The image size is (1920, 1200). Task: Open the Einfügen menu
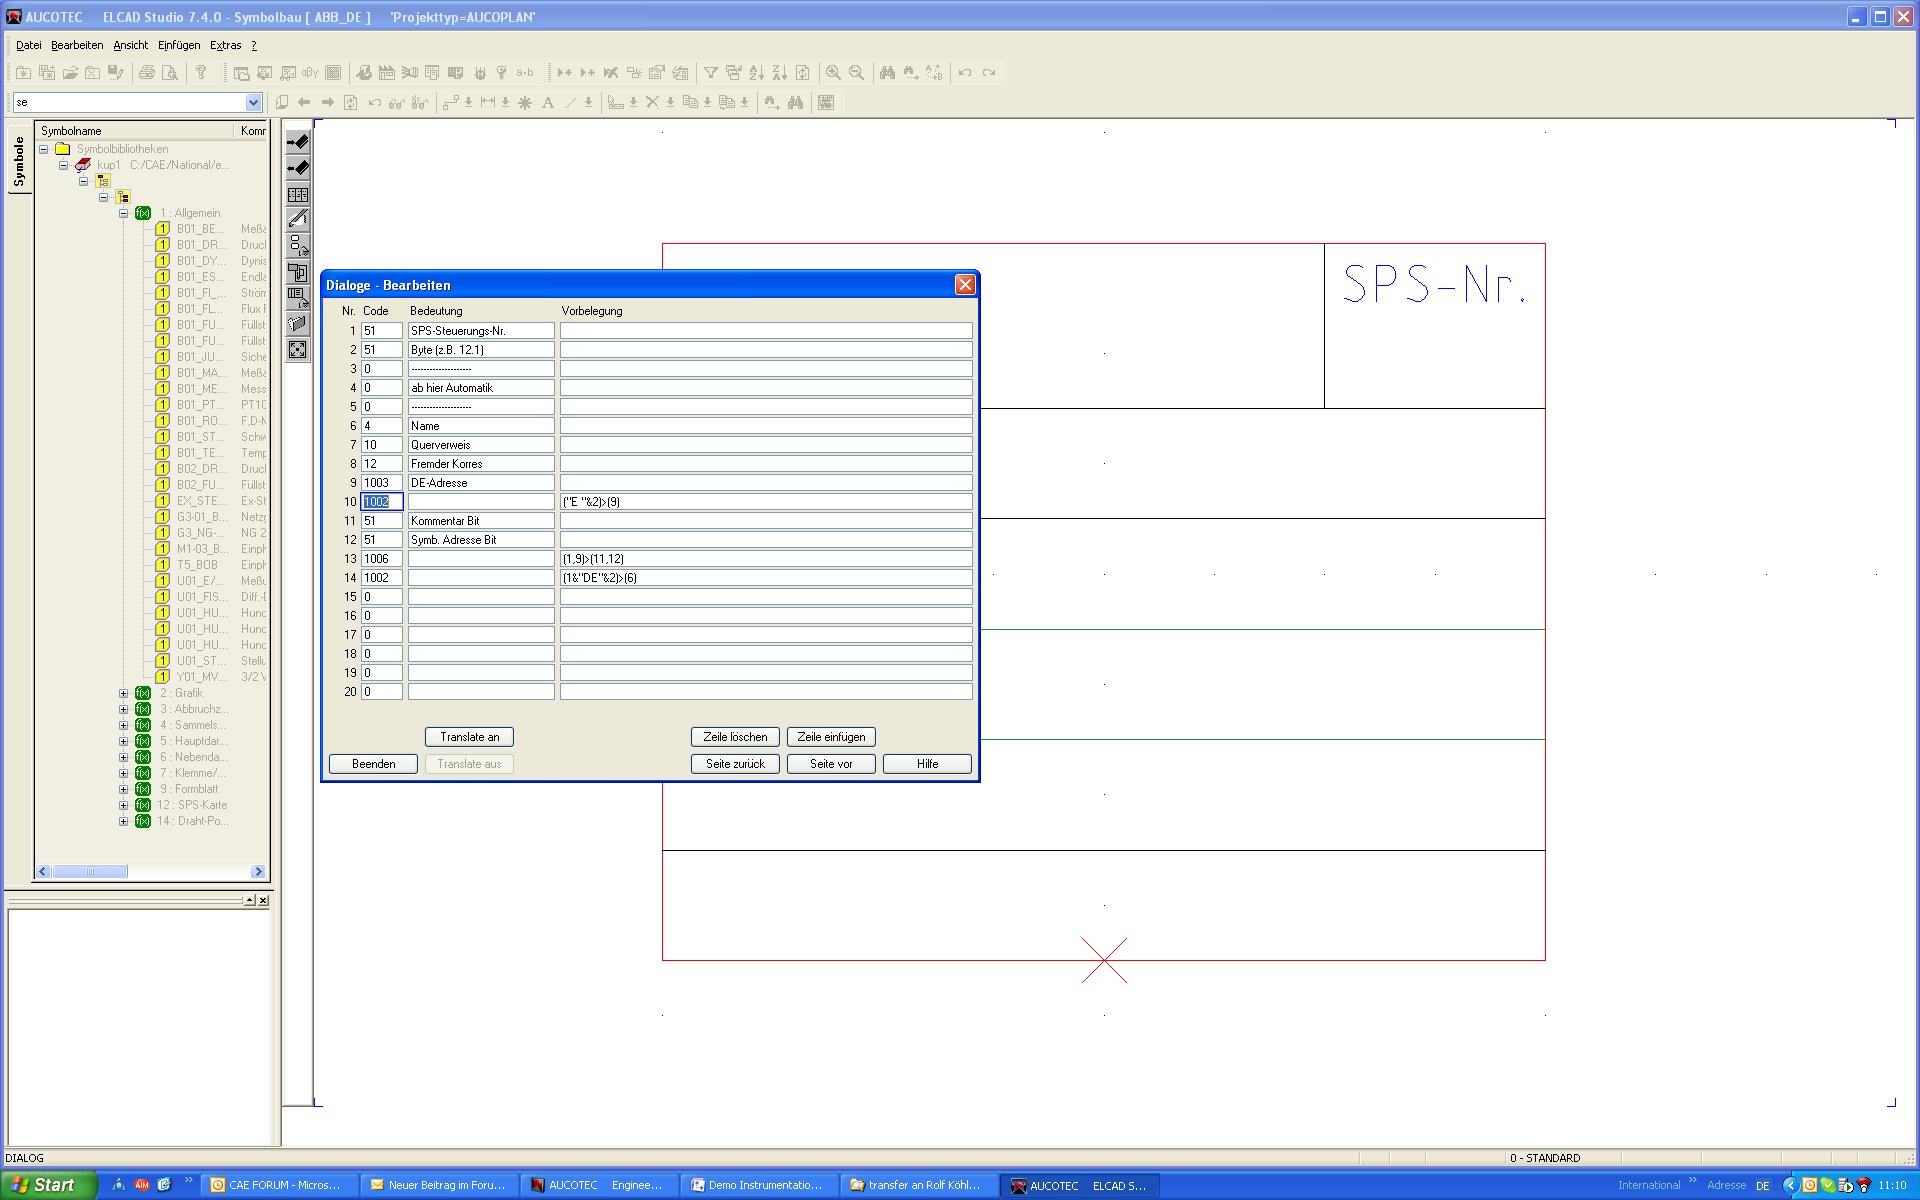coord(179,45)
